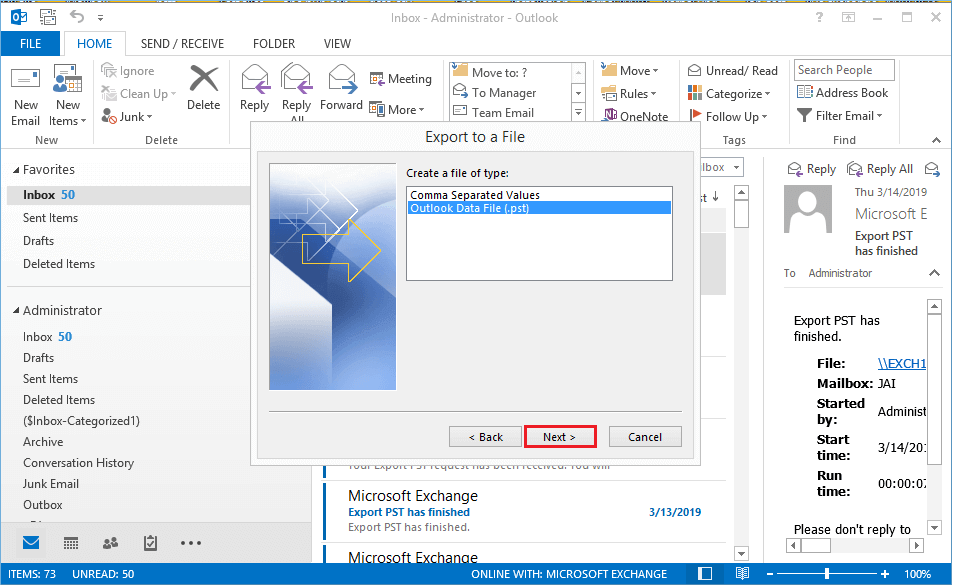
Task: Select the Team Email quick step
Action: [510, 113]
